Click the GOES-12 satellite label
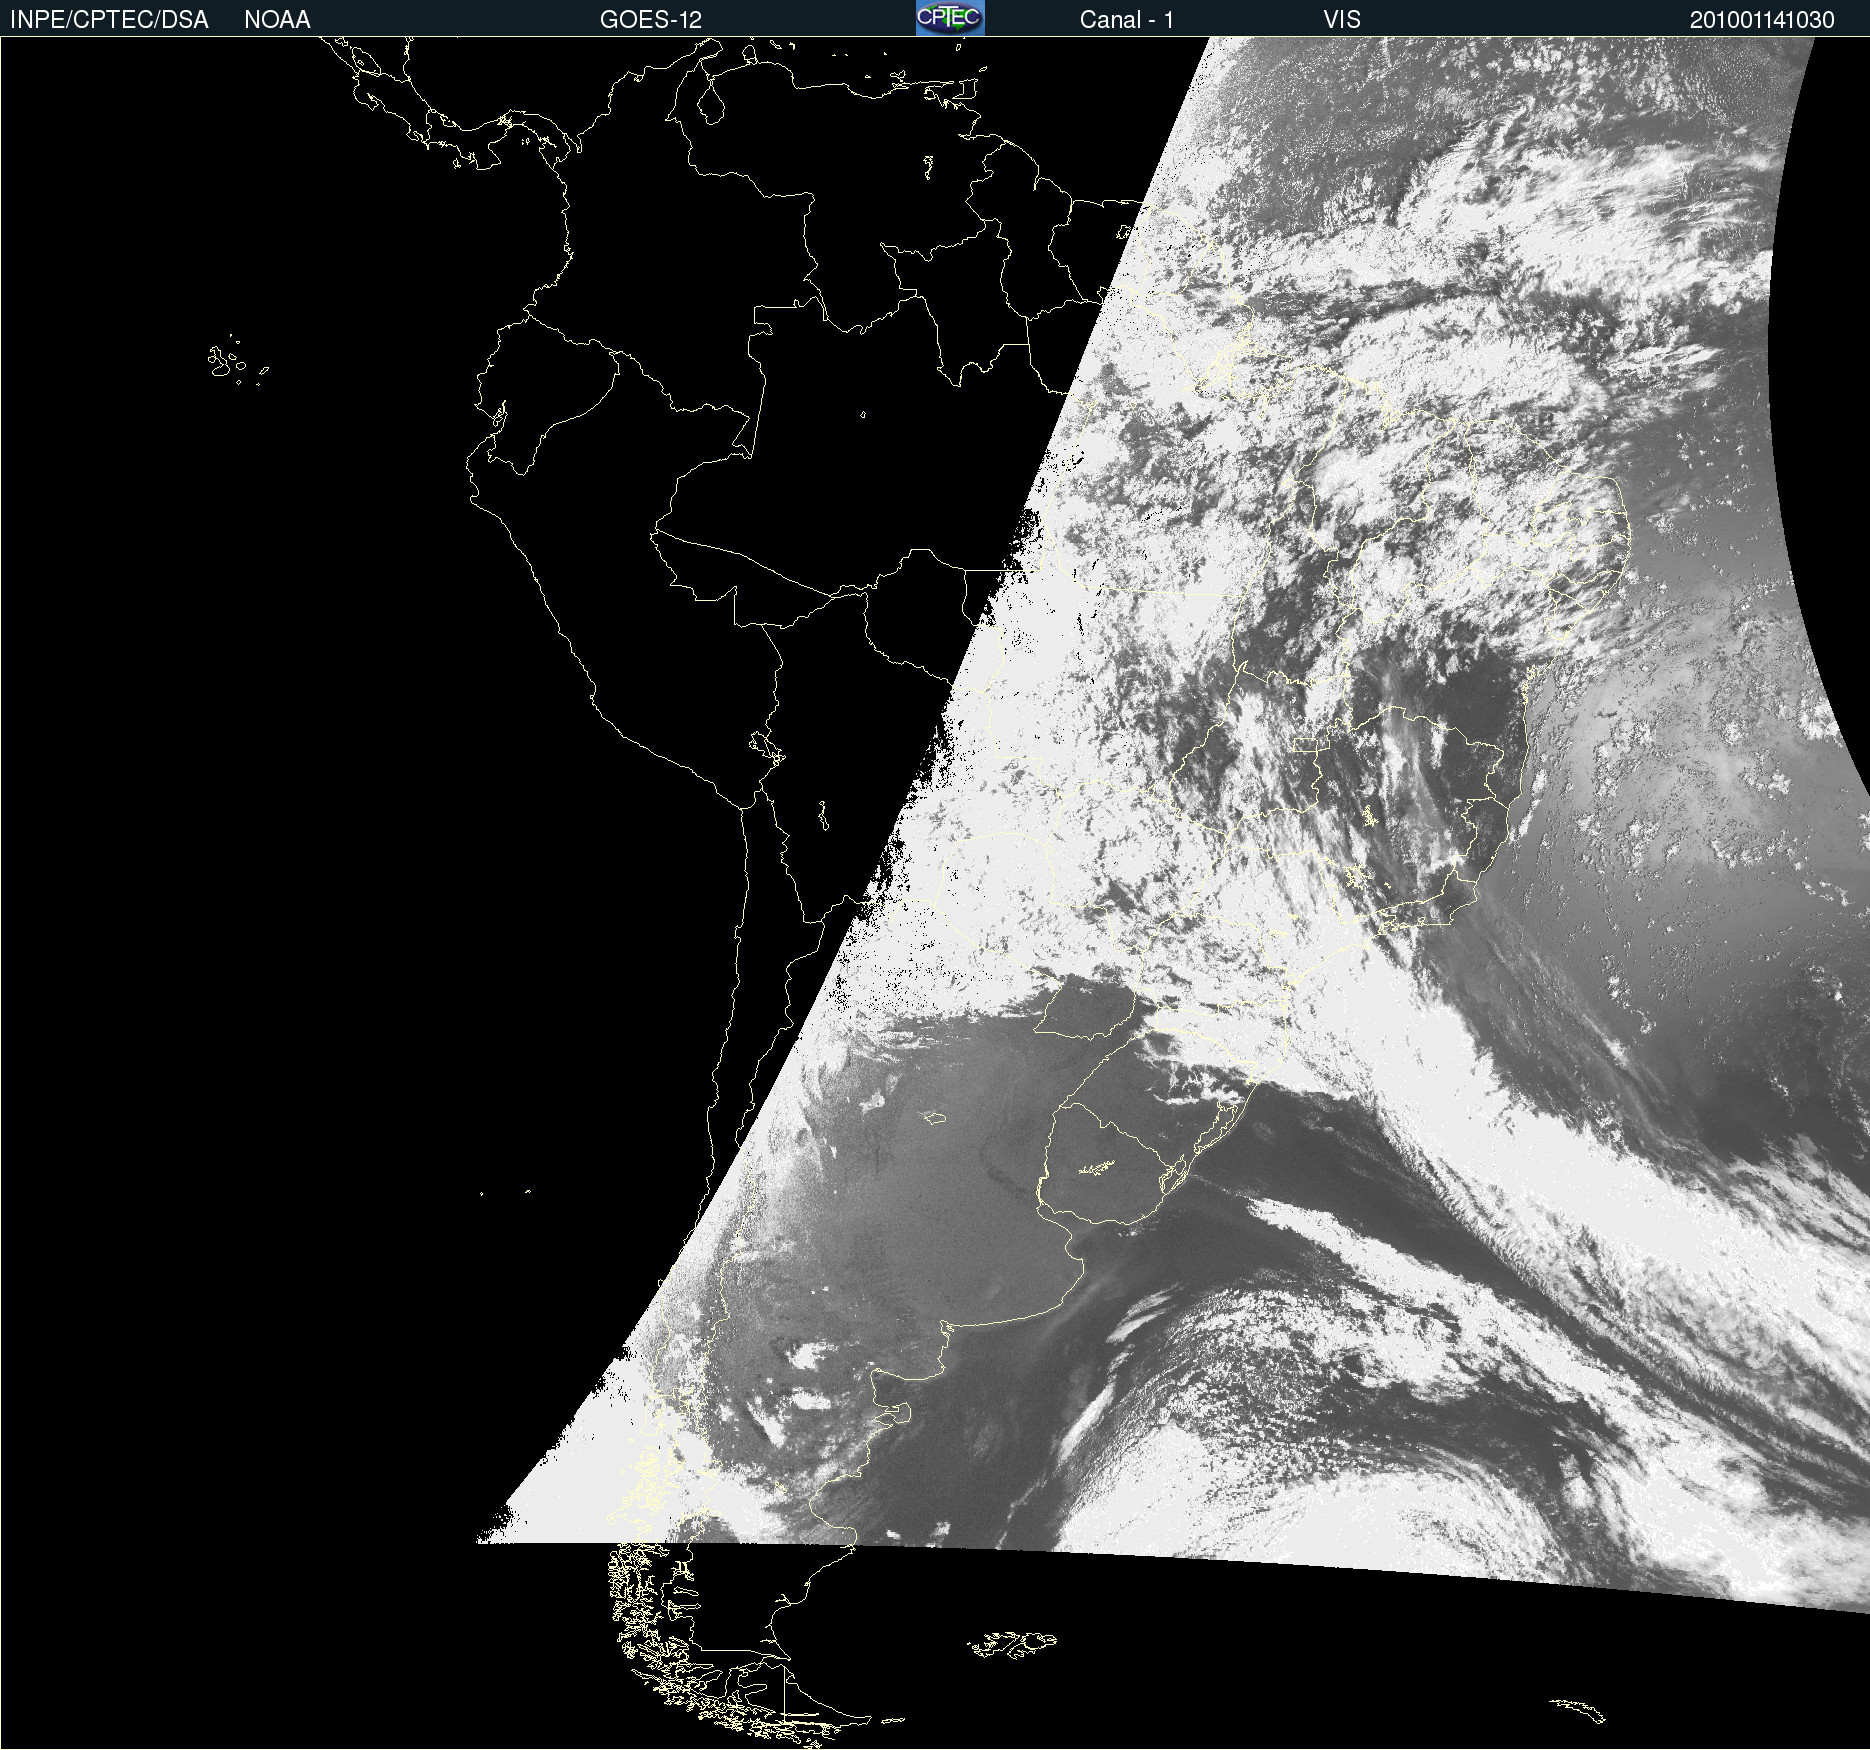This screenshot has height=1750, width=1870. pyautogui.click(x=651, y=20)
